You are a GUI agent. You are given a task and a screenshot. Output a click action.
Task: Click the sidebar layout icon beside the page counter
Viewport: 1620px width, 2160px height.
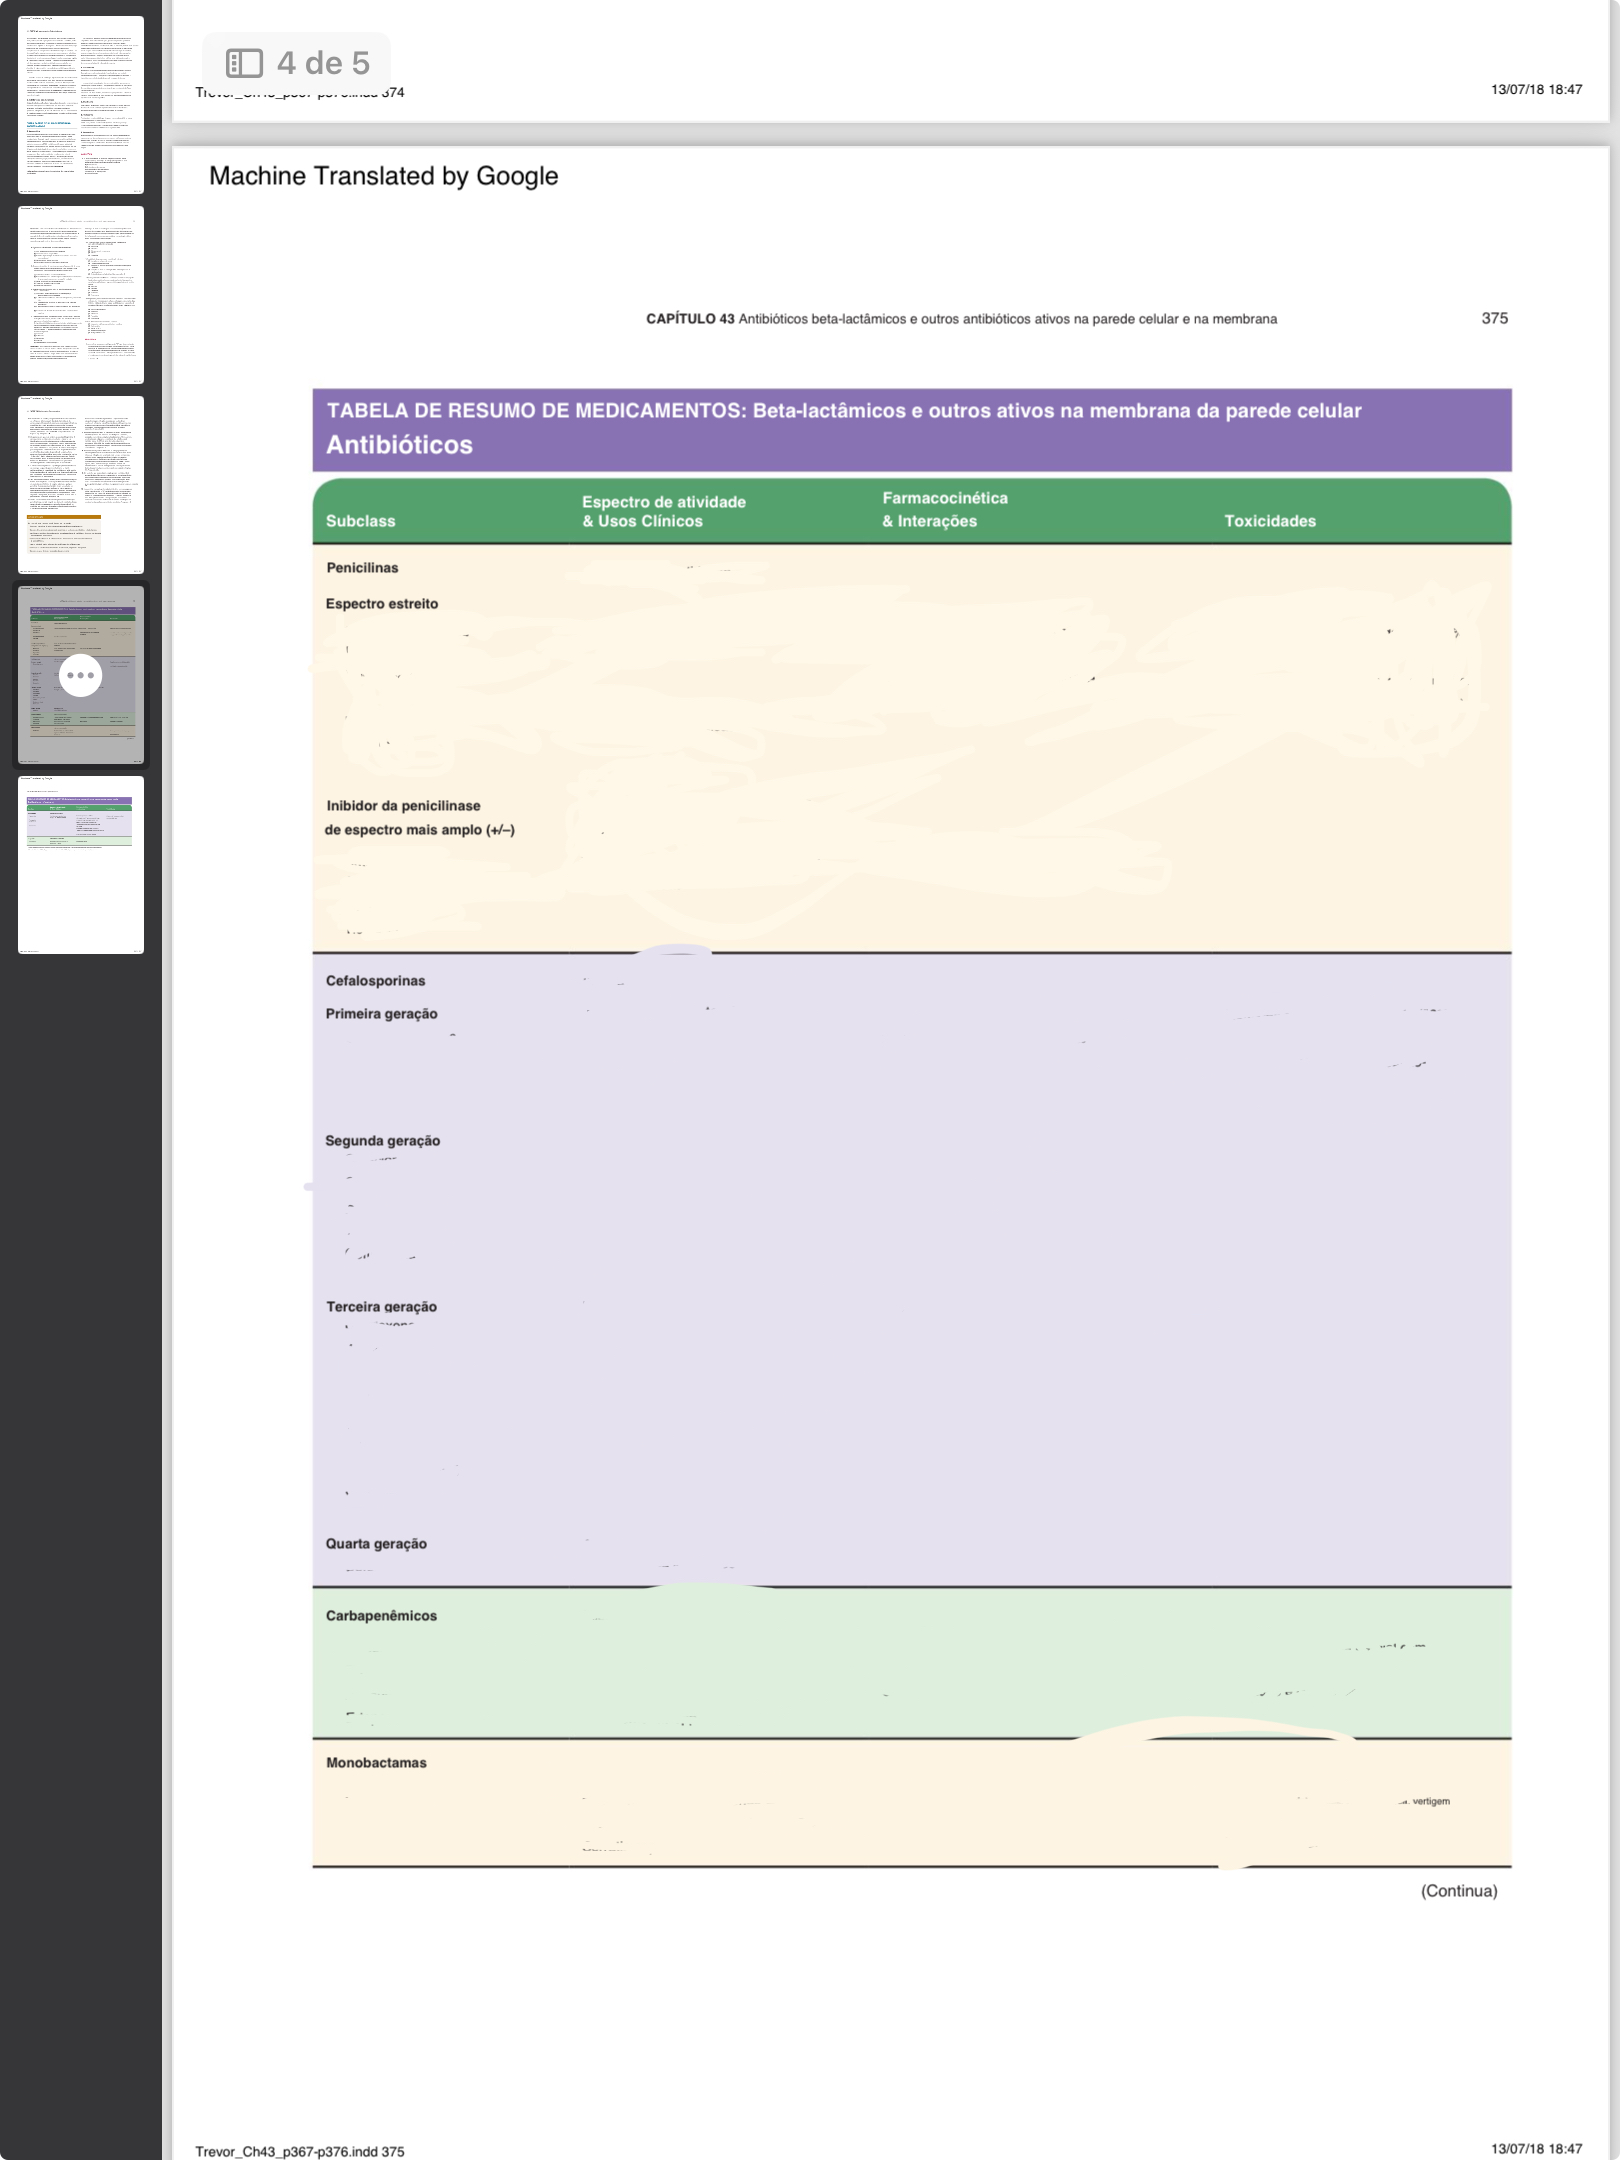[x=244, y=63]
